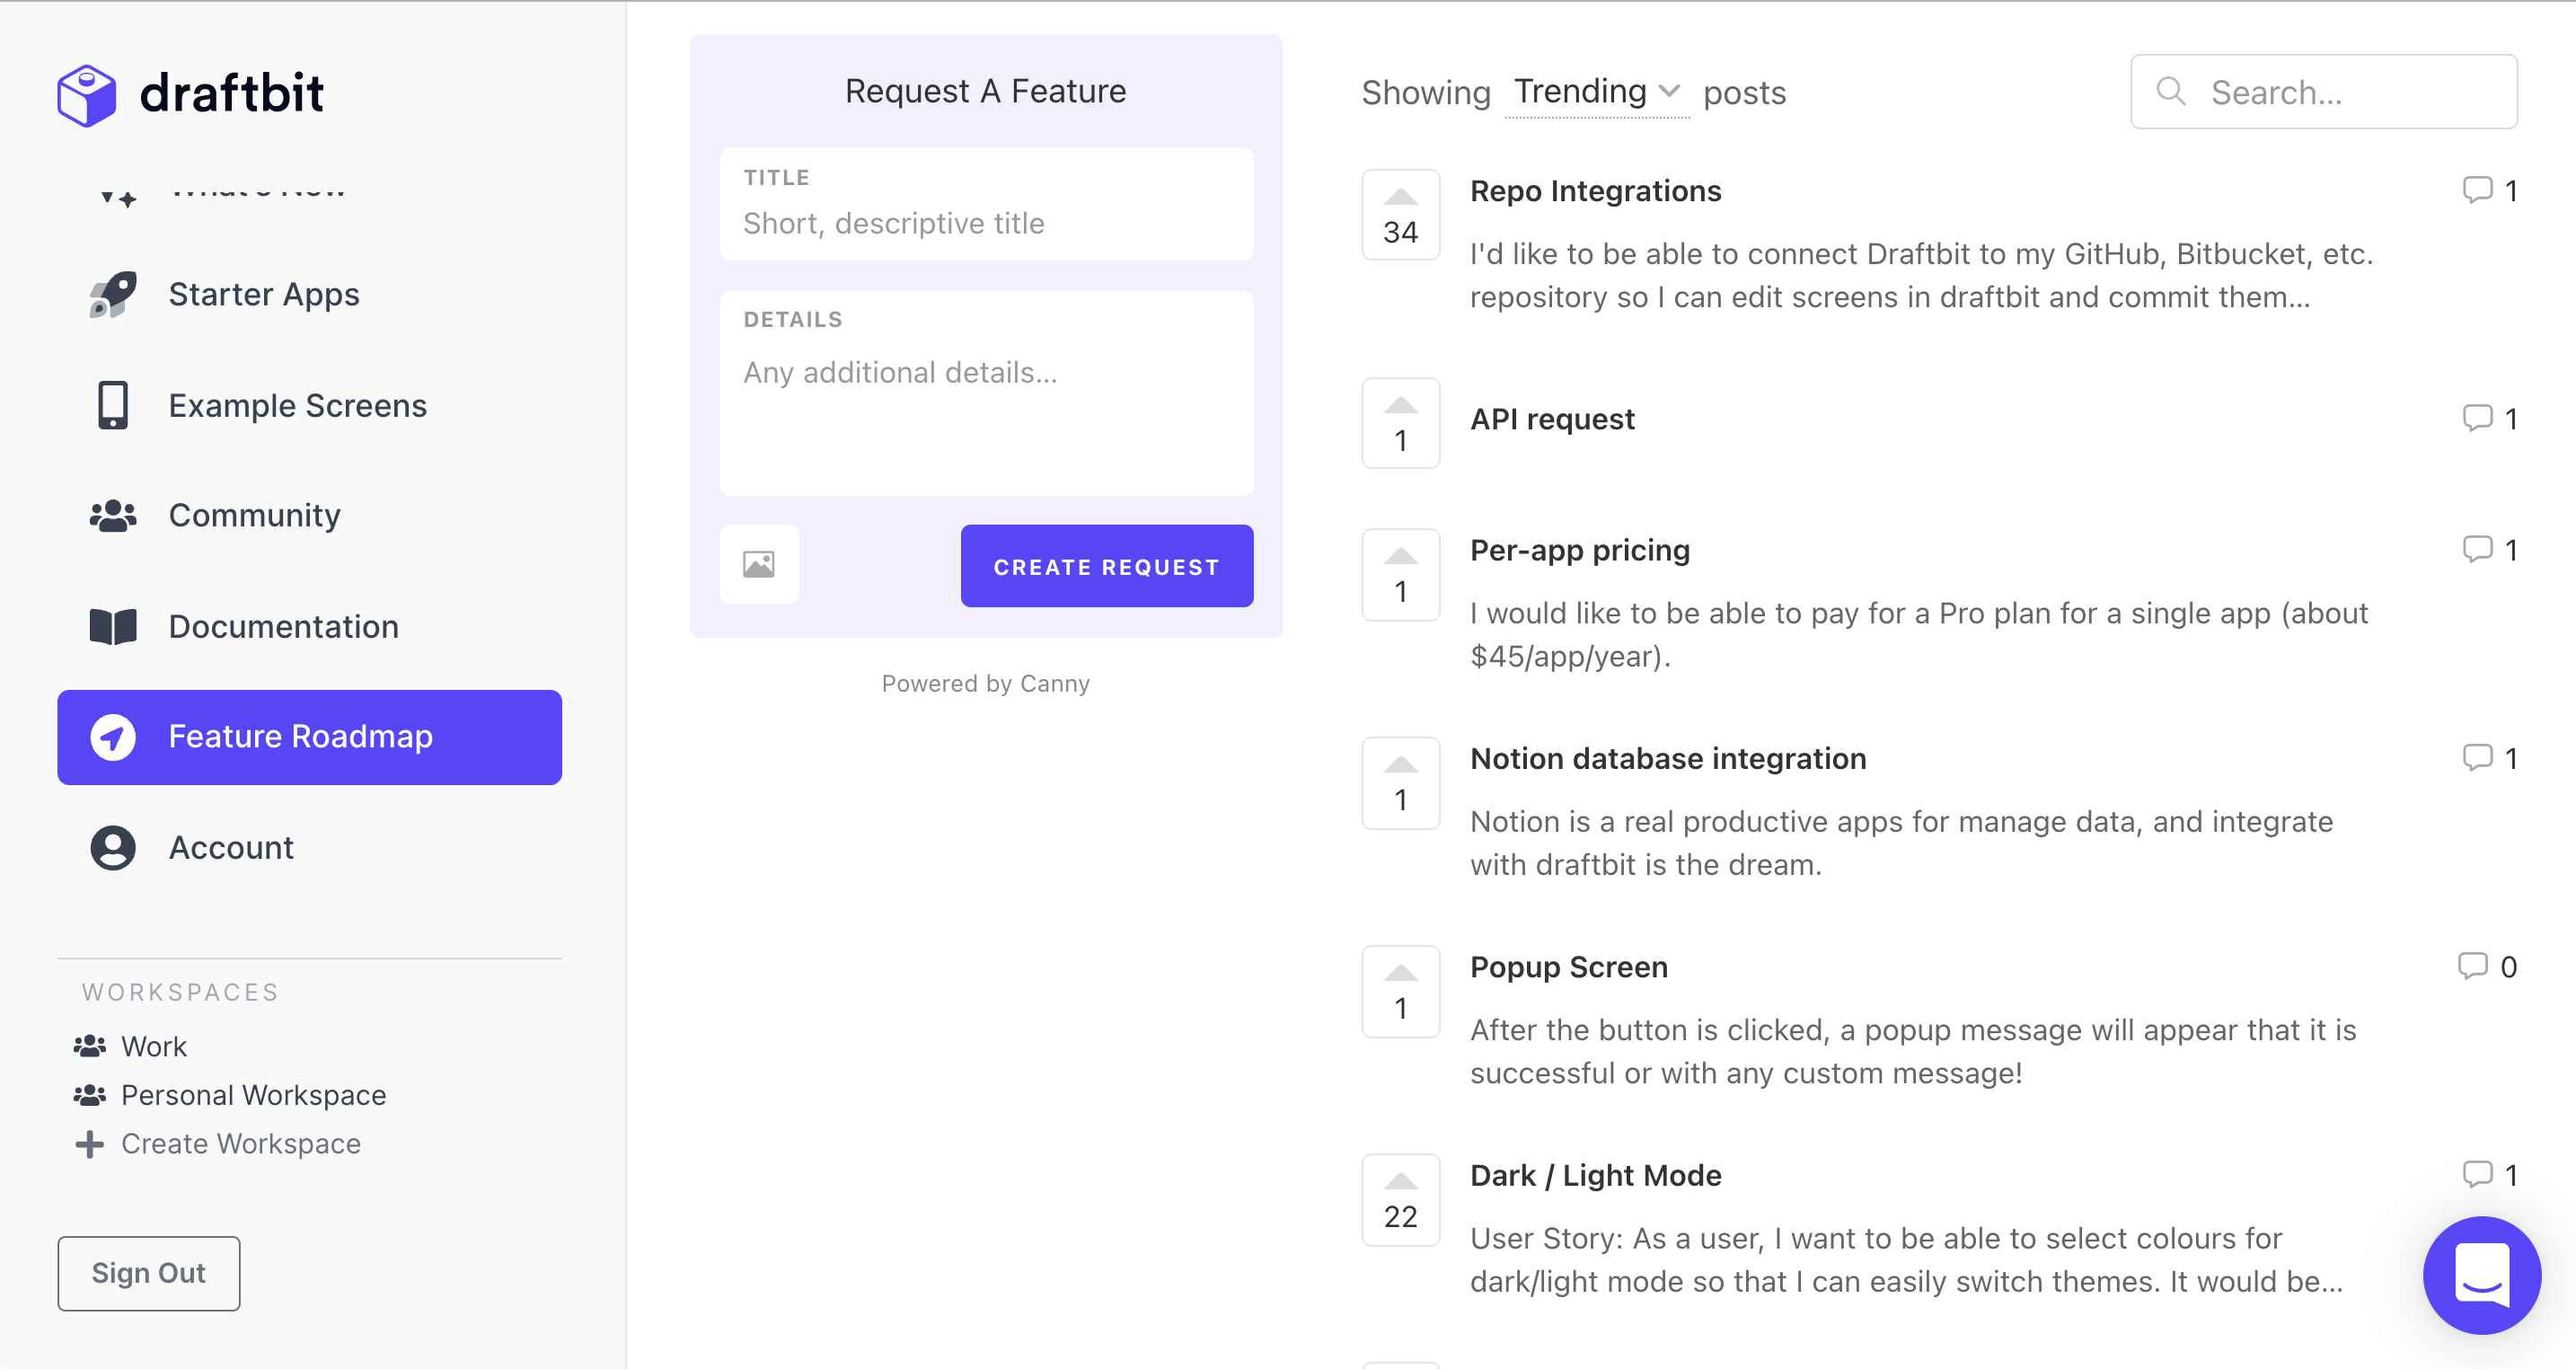Viewport: 2576px width, 1369px height.
Task: Click the Per-app pricing description text
Action: (x=1919, y=635)
